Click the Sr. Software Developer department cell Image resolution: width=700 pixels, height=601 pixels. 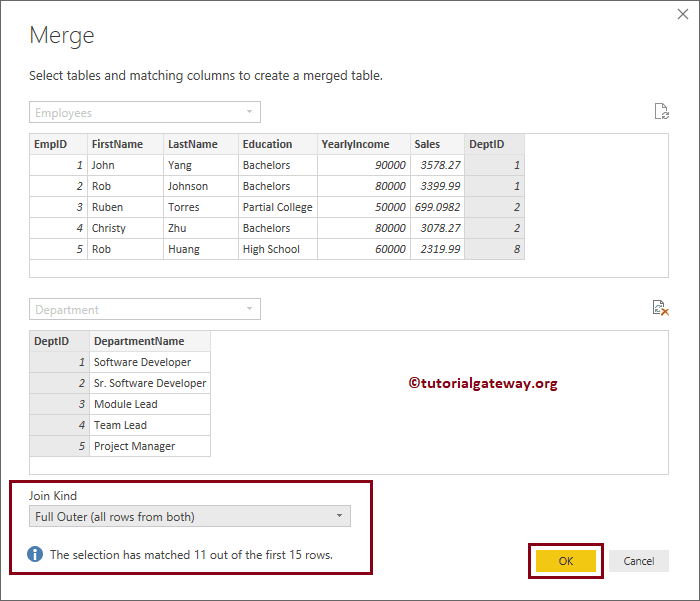[x=150, y=383]
